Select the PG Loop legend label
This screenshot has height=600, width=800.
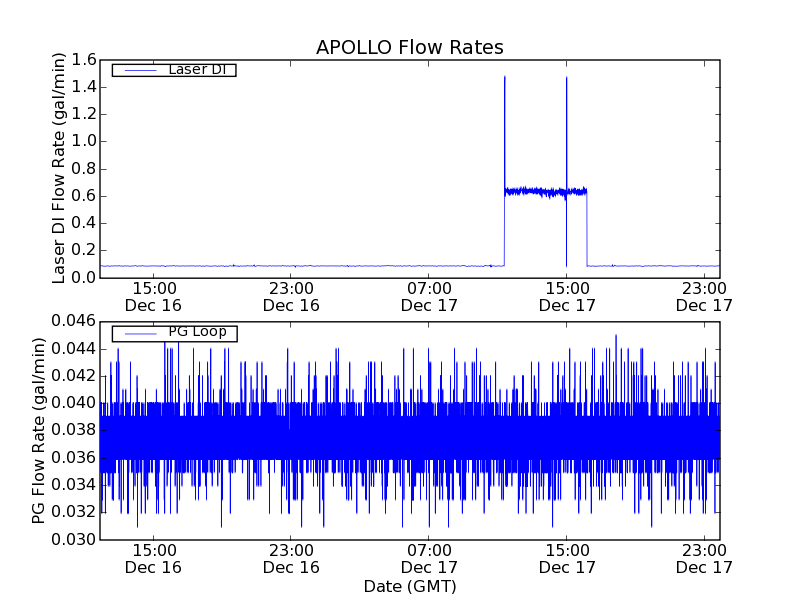tap(197, 332)
